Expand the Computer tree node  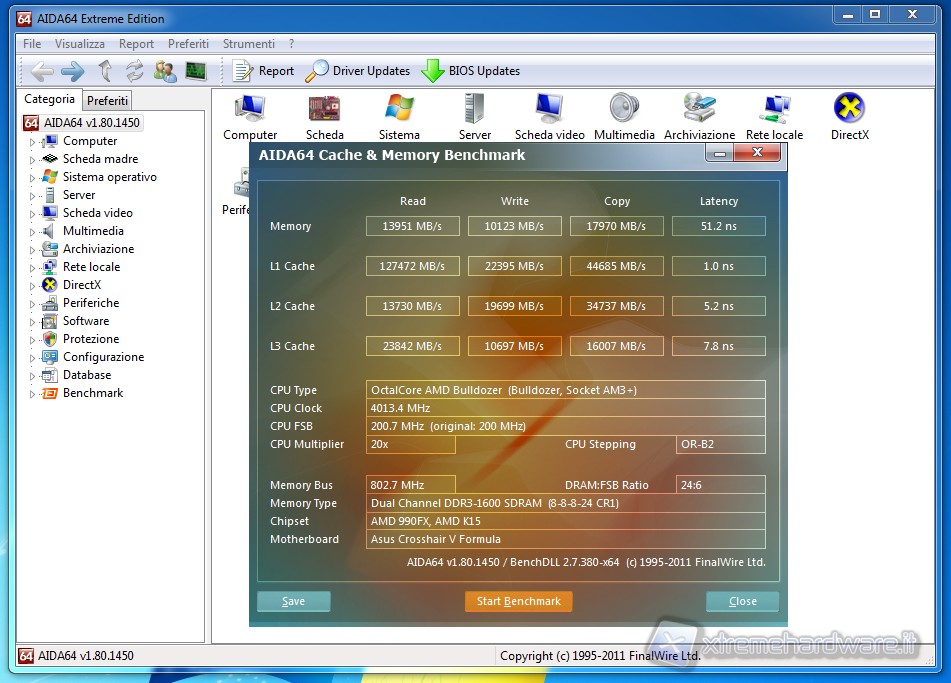click(32, 142)
